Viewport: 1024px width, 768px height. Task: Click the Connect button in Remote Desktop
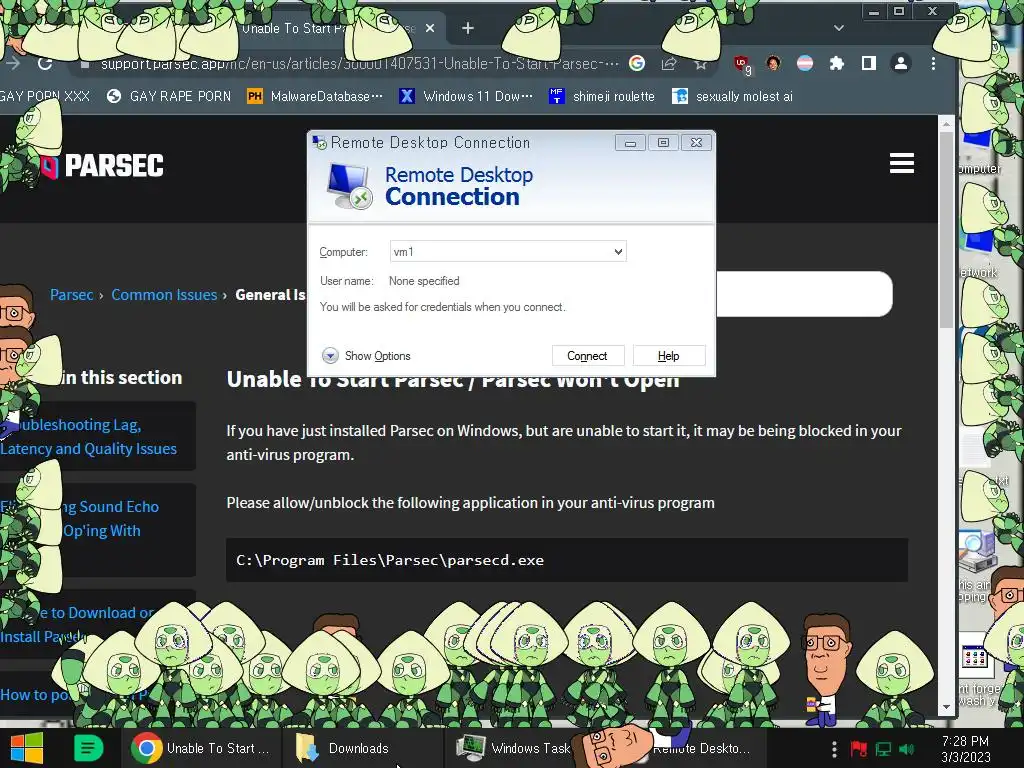[x=588, y=356]
